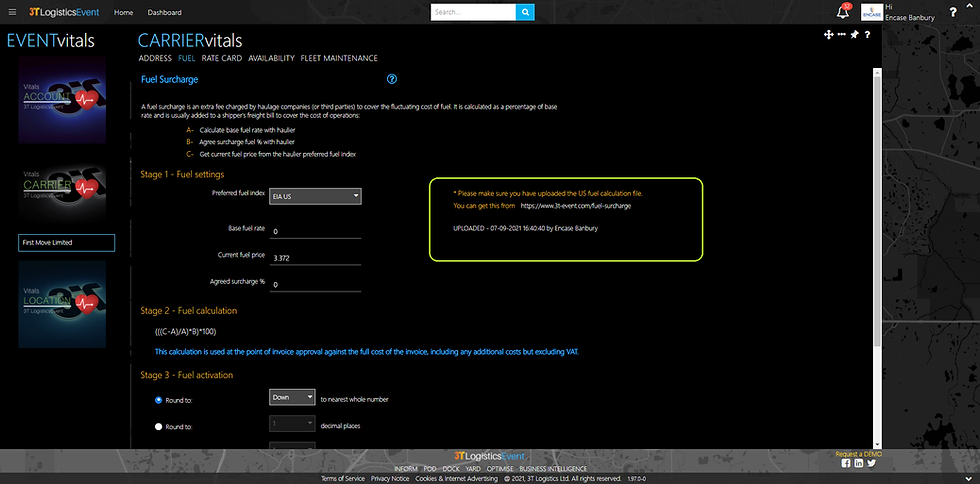Open the panel ellipsis options

(x=841, y=35)
